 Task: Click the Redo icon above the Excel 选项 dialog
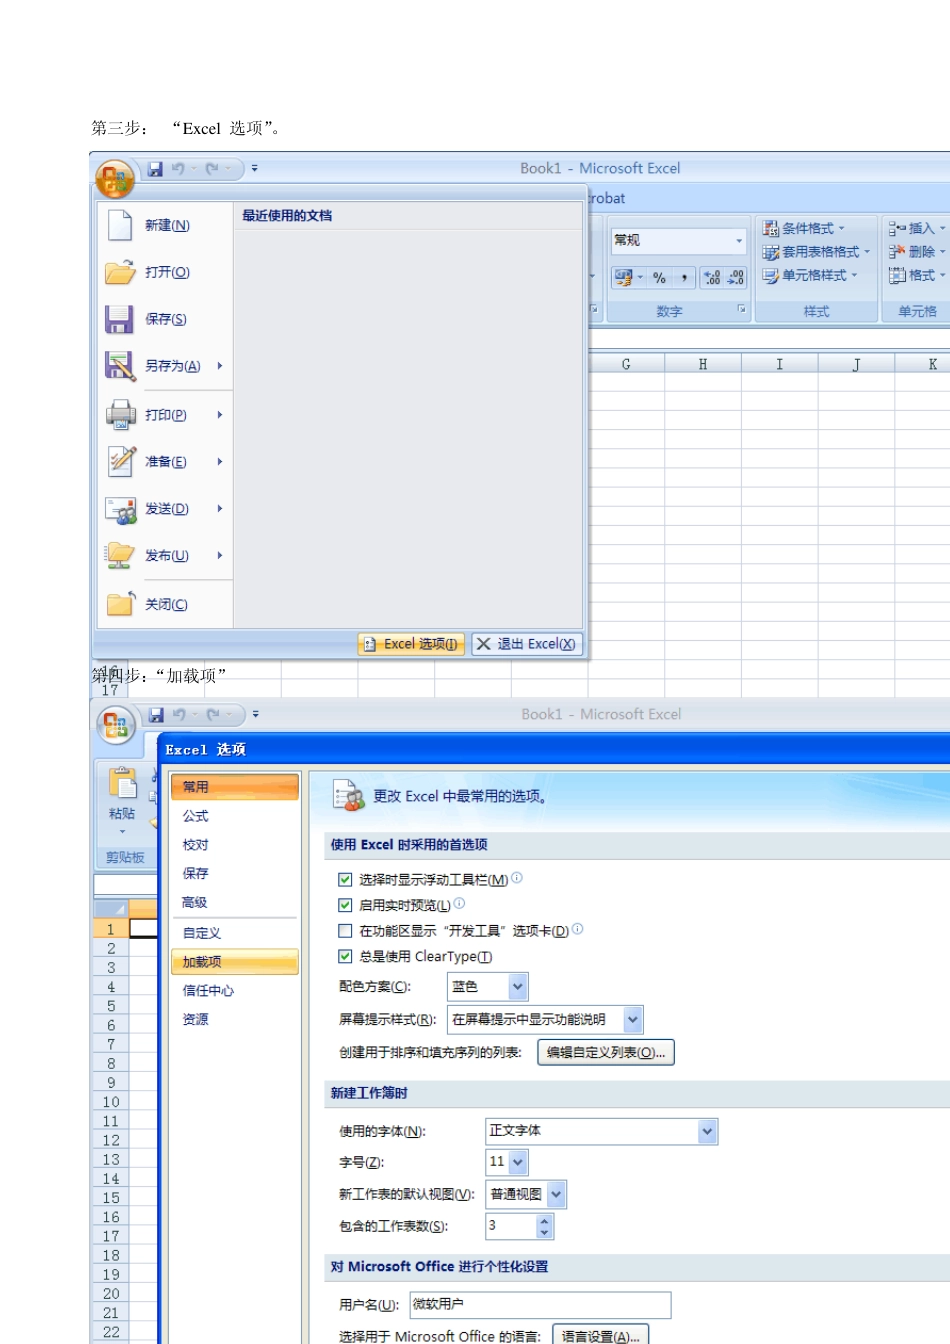(x=213, y=715)
